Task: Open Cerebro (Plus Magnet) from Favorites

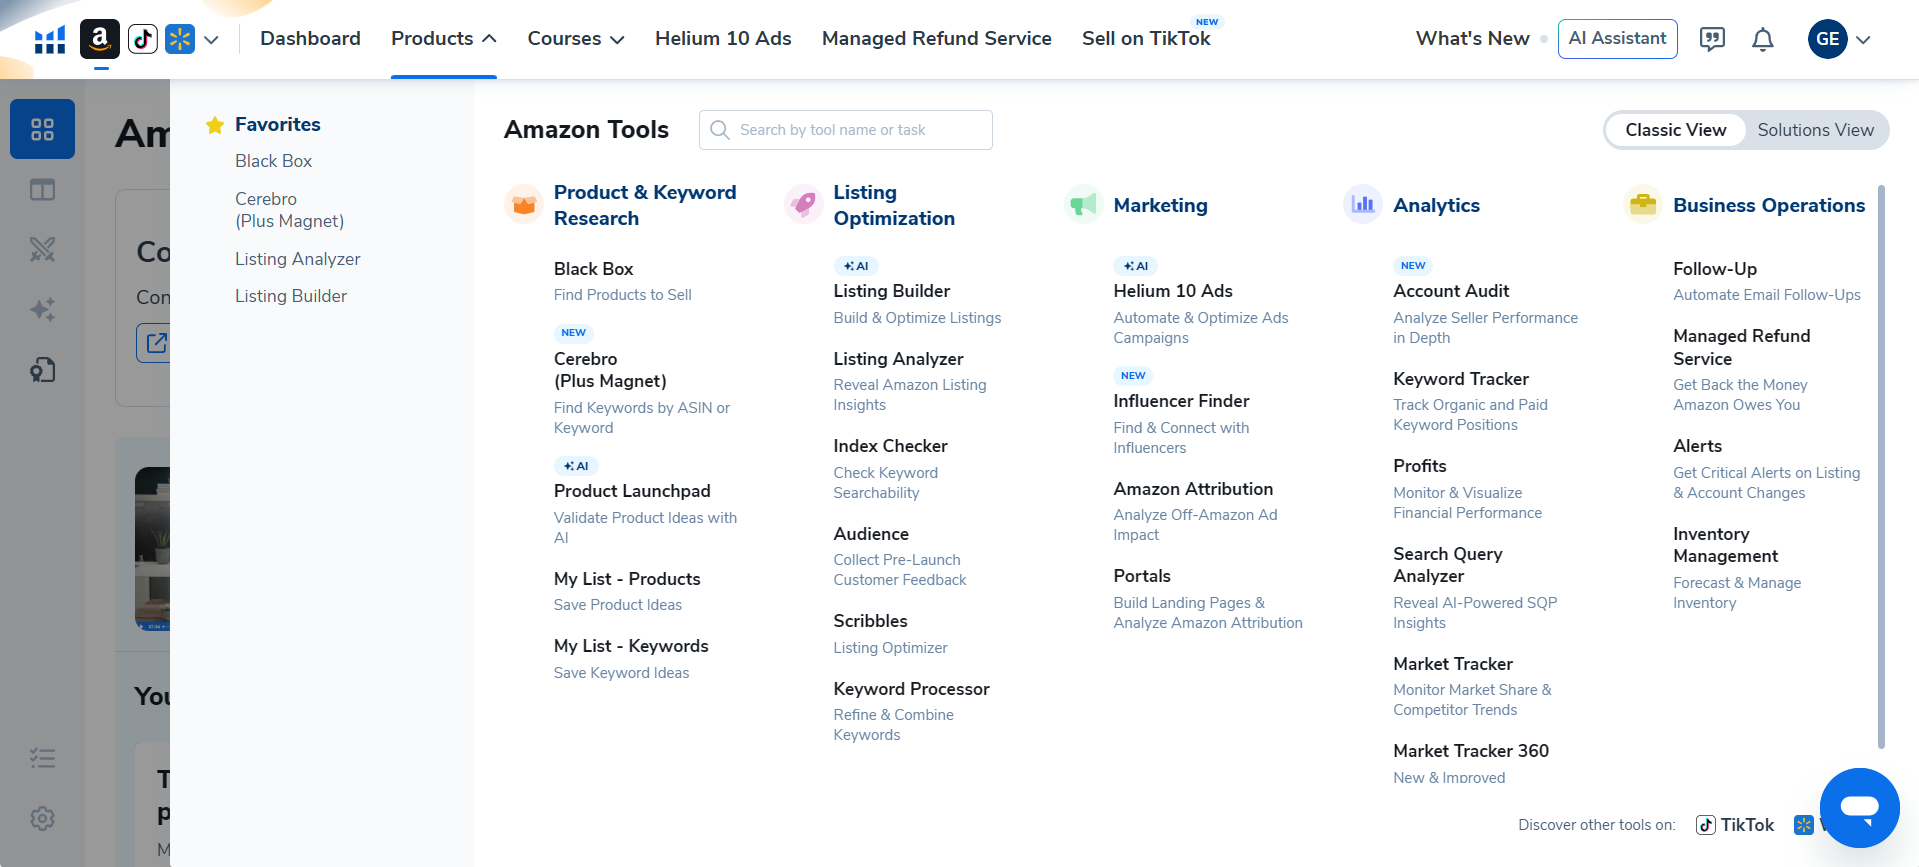Action: [289, 210]
